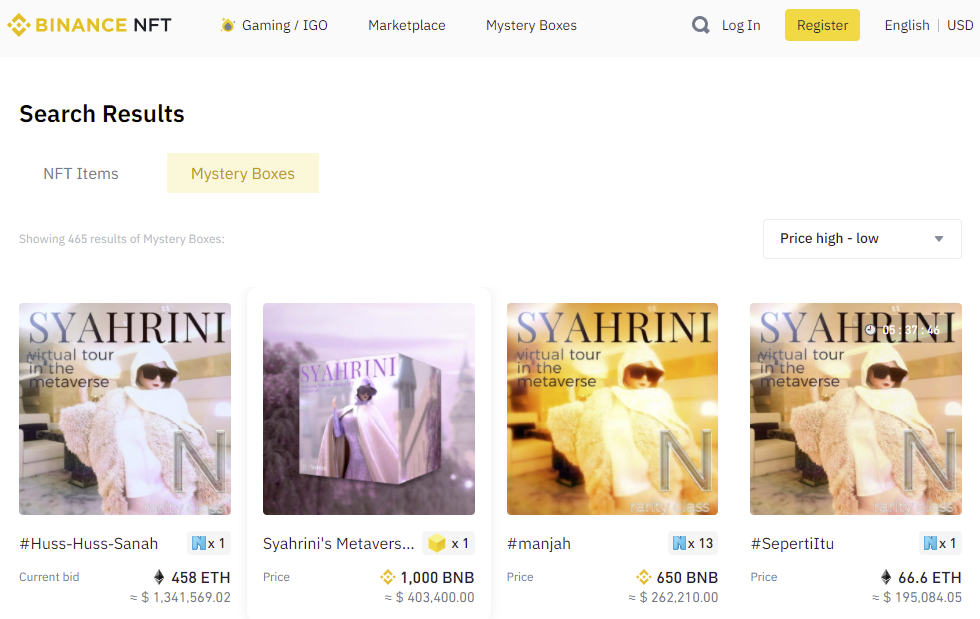Open the search magnifier icon
Screen dimensions: 980x619
(x=701, y=25)
